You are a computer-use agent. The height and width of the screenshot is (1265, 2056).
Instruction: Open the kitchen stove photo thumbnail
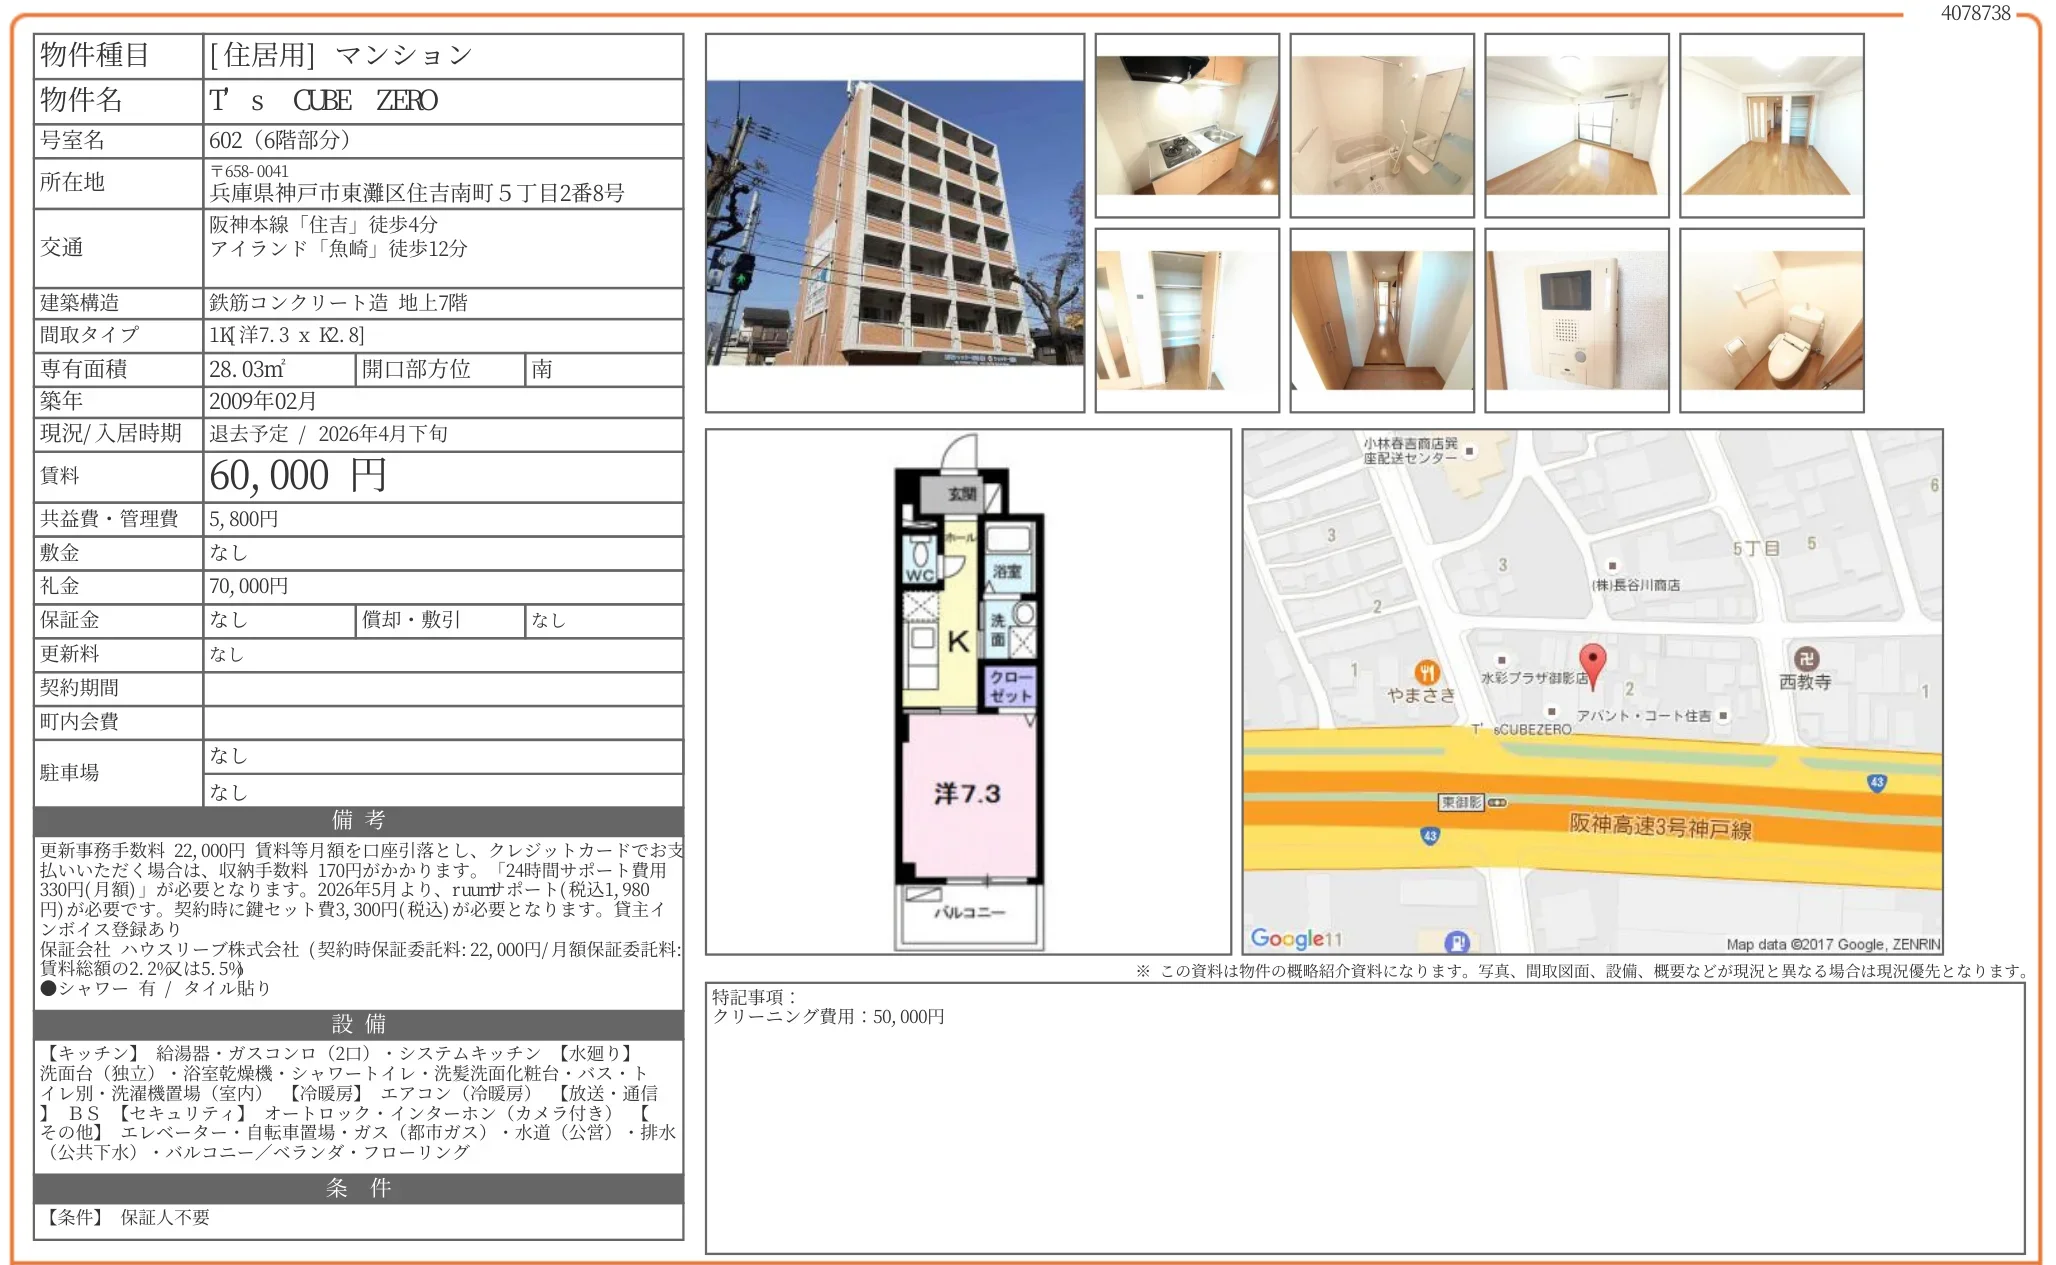[x=1187, y=125]
